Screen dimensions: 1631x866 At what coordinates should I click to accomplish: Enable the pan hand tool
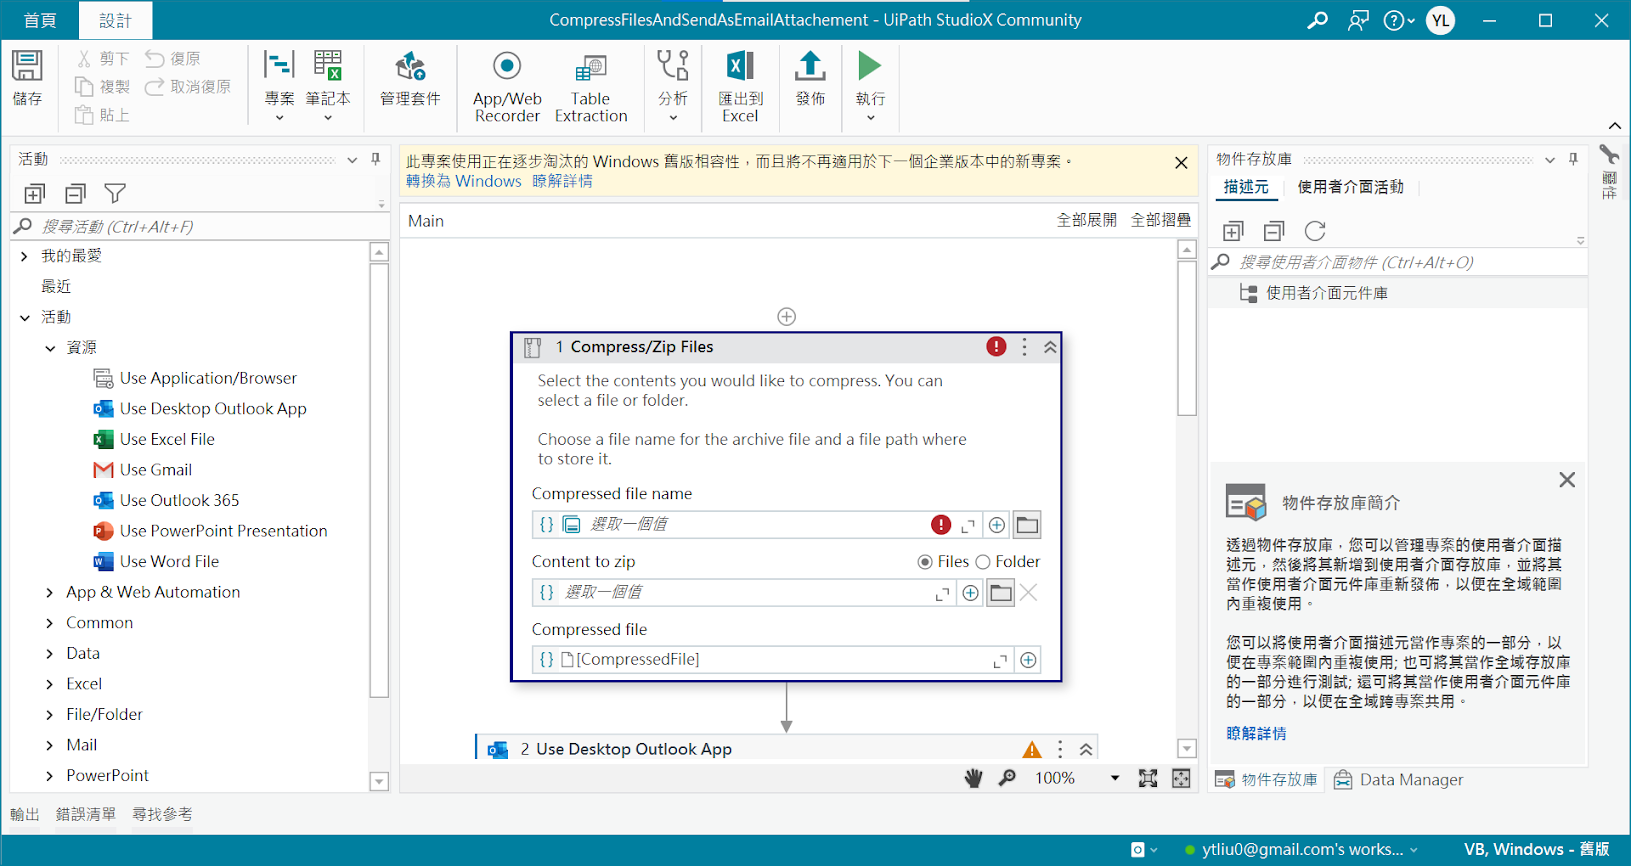pos(973,778)
